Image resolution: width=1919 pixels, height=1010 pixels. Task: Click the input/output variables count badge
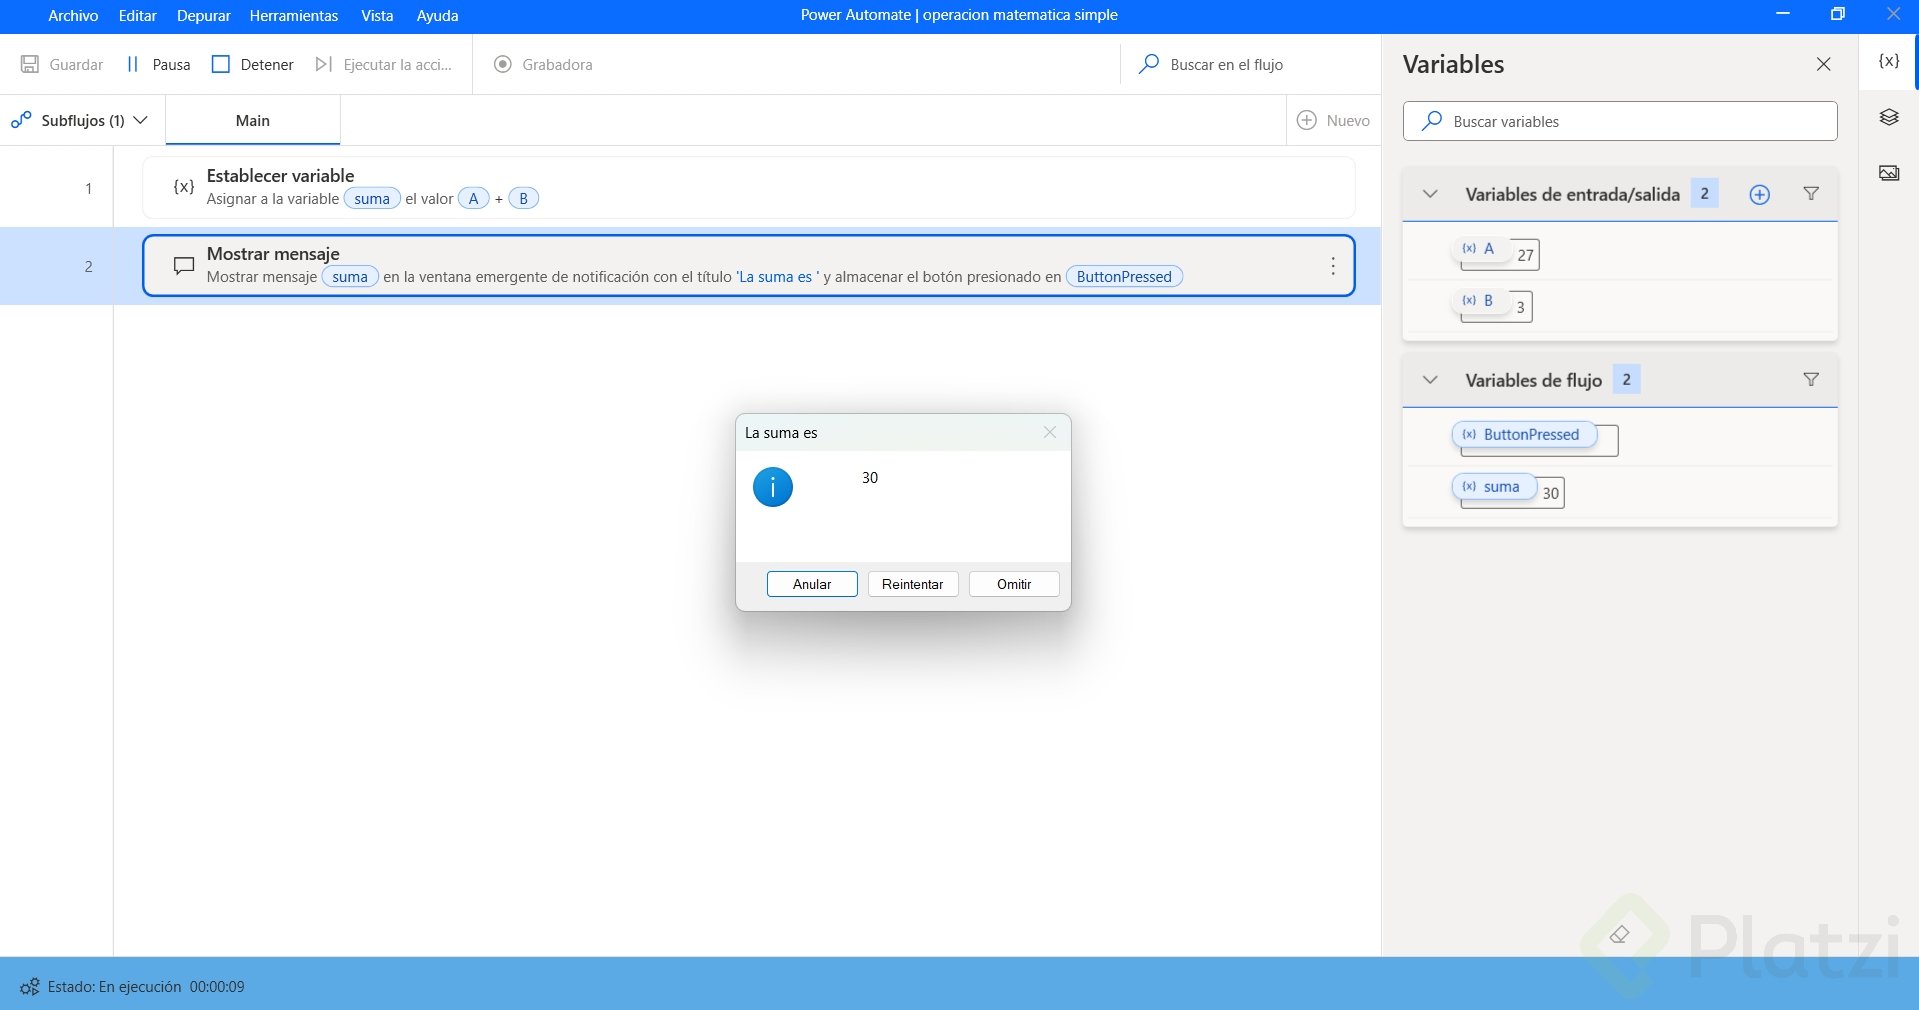1705,194
